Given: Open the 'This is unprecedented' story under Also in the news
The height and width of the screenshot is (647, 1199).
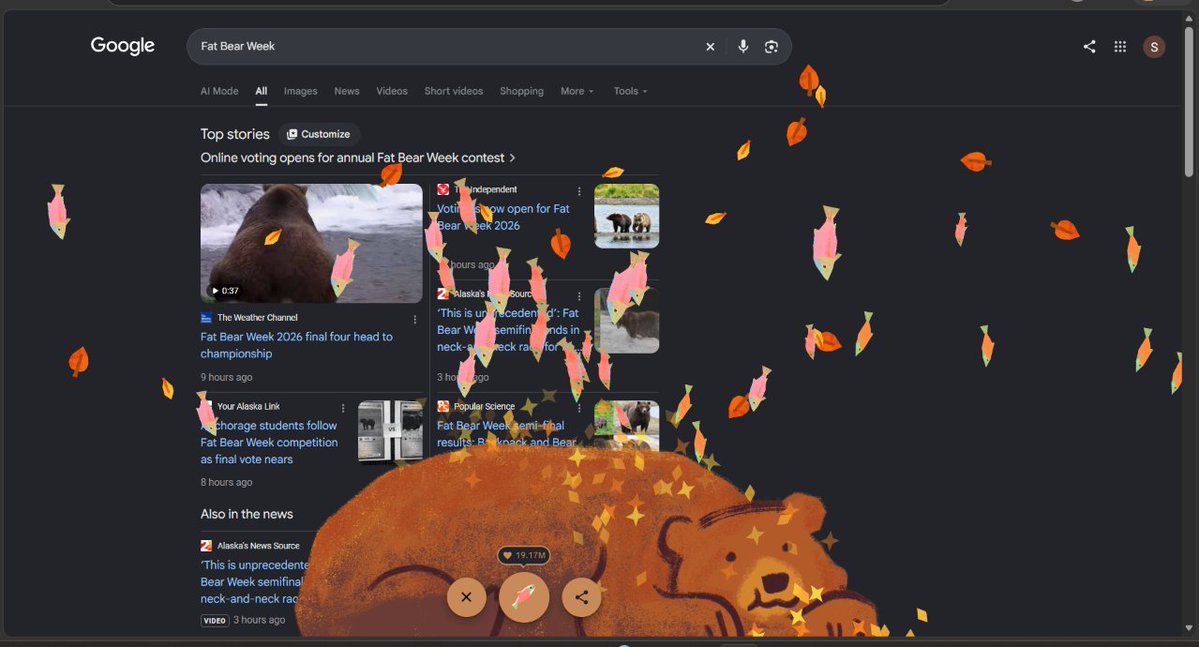Looking at the screenshot, I should [255, 581].
